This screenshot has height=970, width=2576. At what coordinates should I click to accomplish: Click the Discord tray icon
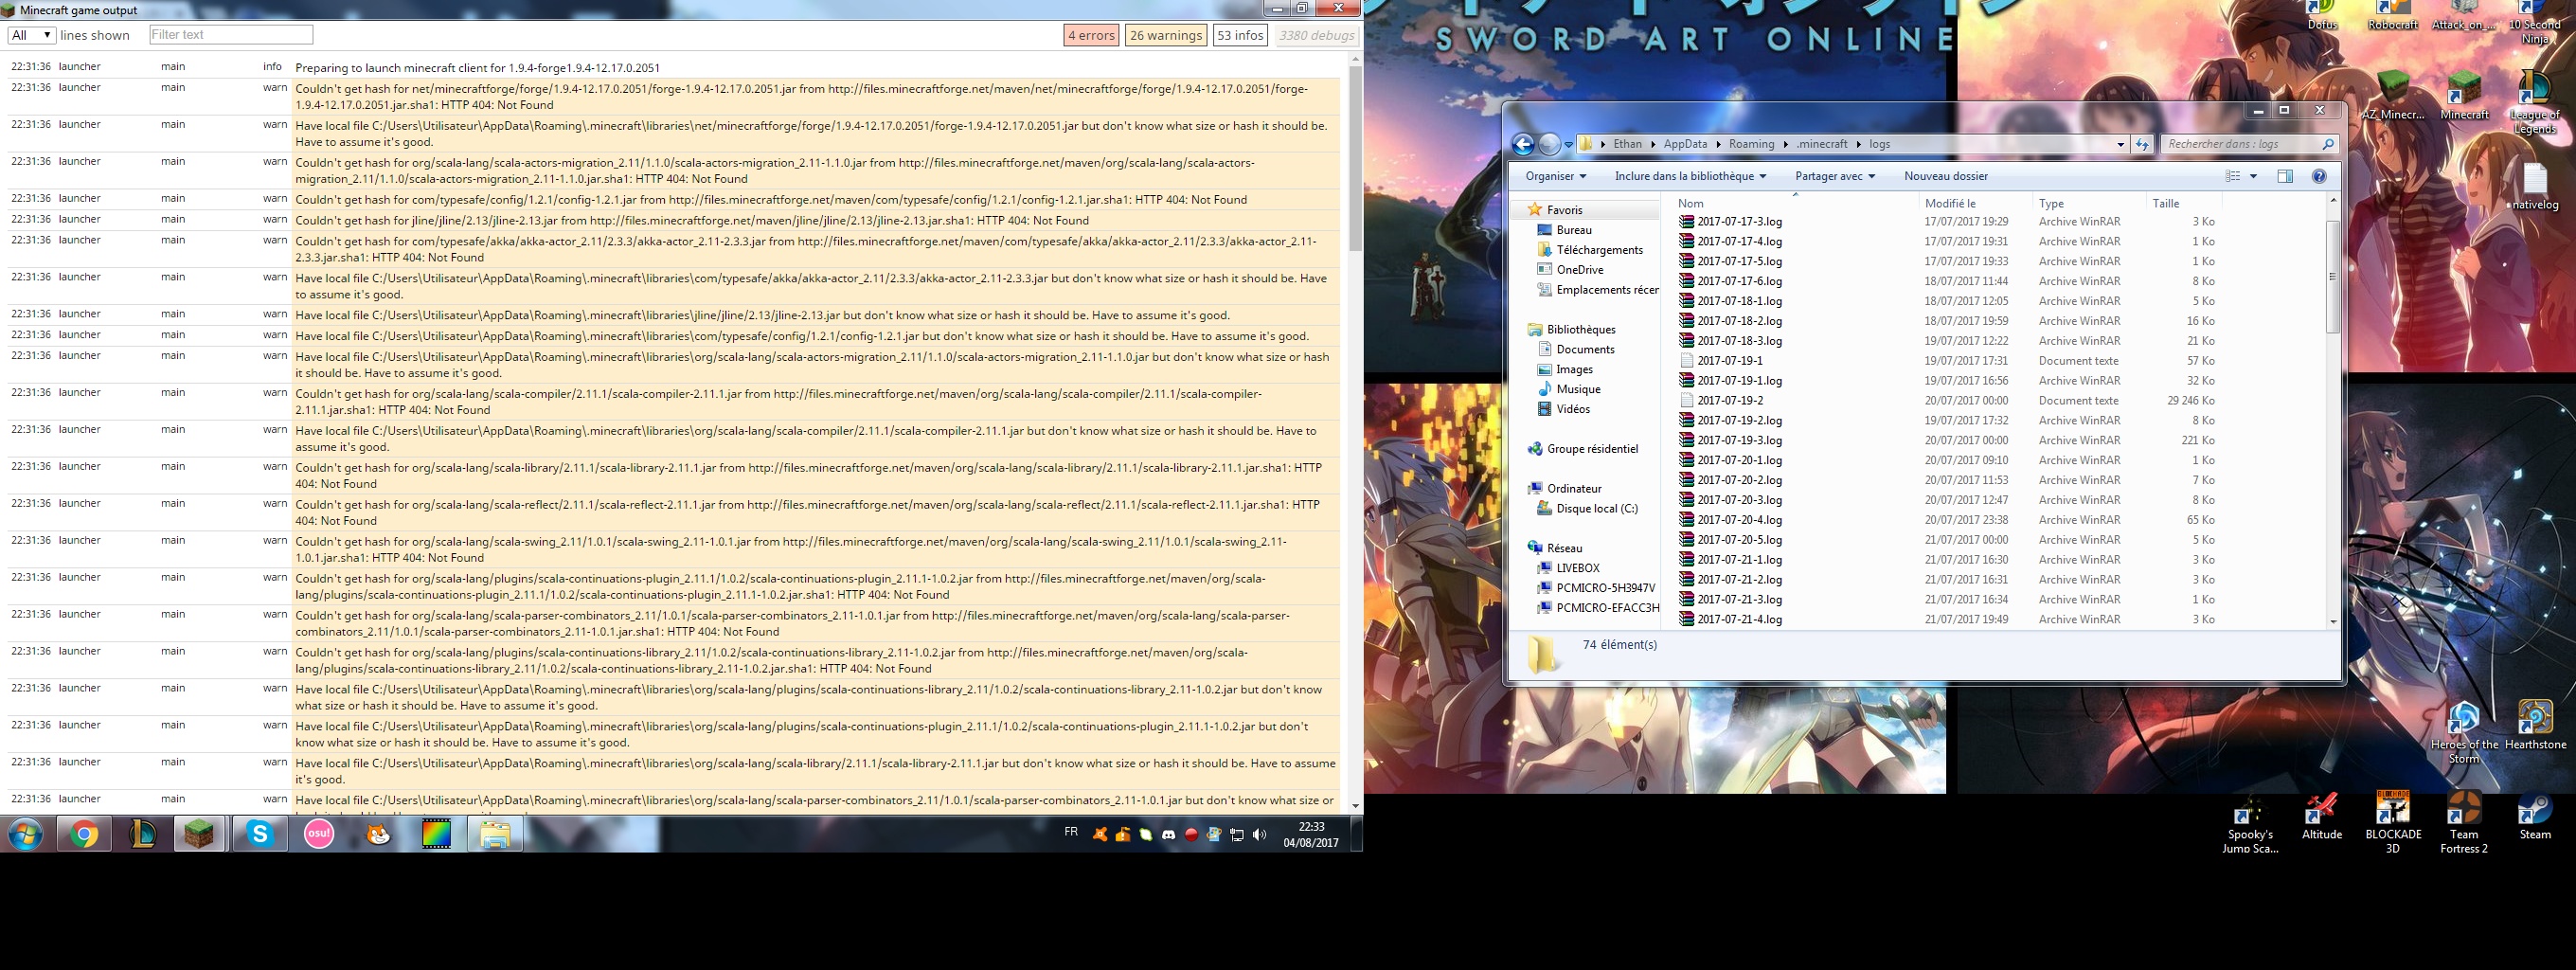click(1168, 834)
